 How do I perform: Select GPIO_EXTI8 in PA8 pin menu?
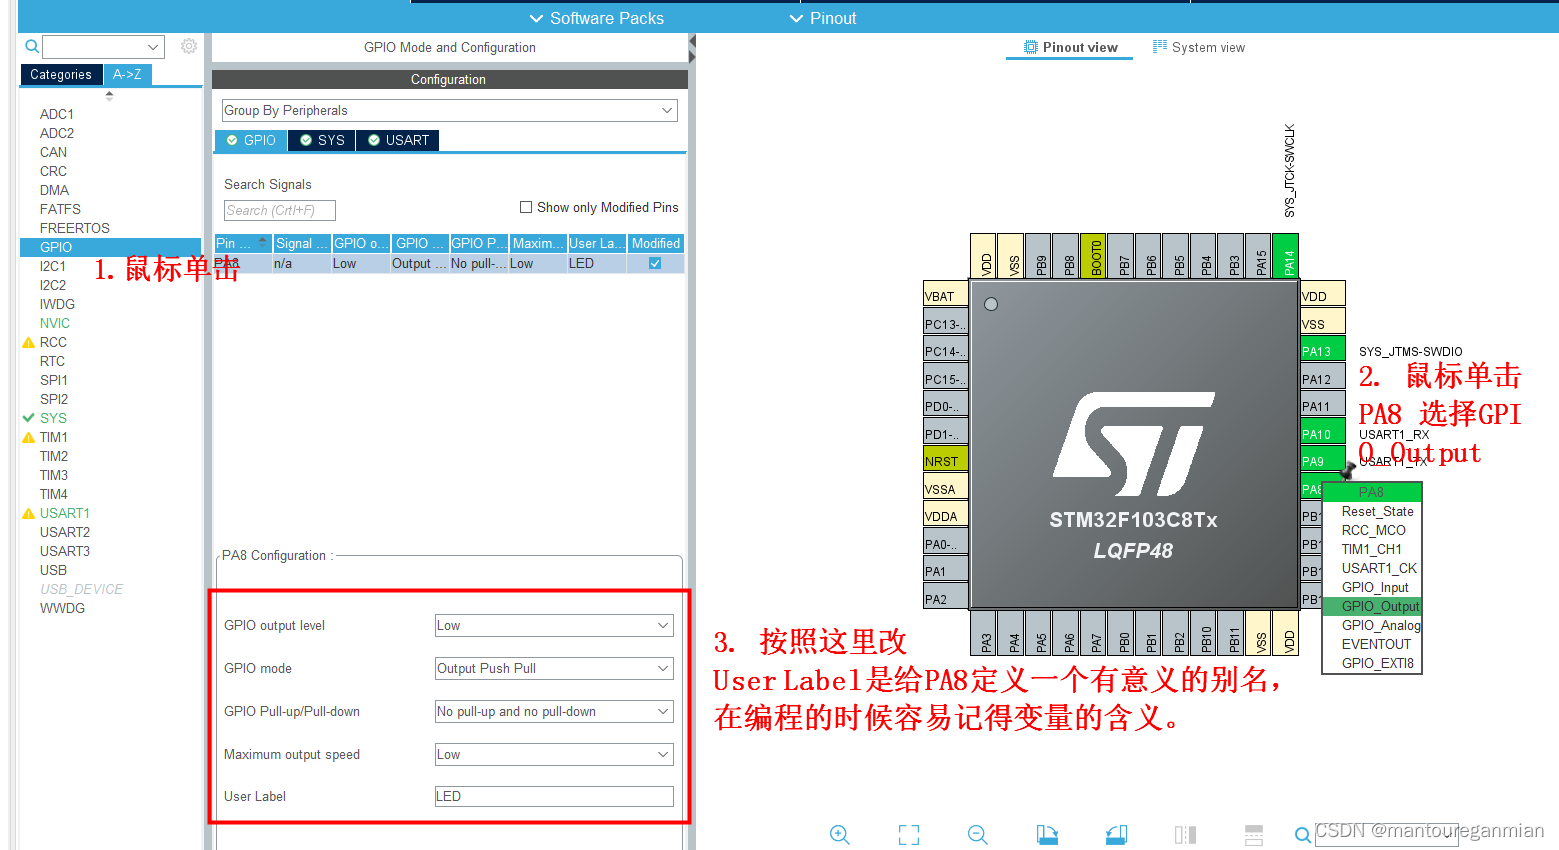(1372, 663)
